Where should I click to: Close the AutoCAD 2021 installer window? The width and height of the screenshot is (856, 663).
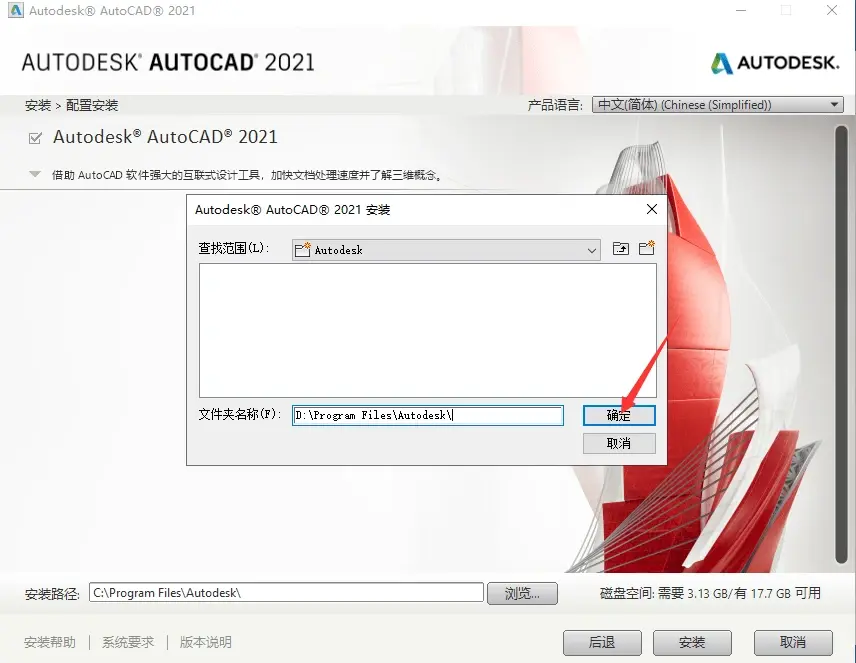(x=831, y=10)
